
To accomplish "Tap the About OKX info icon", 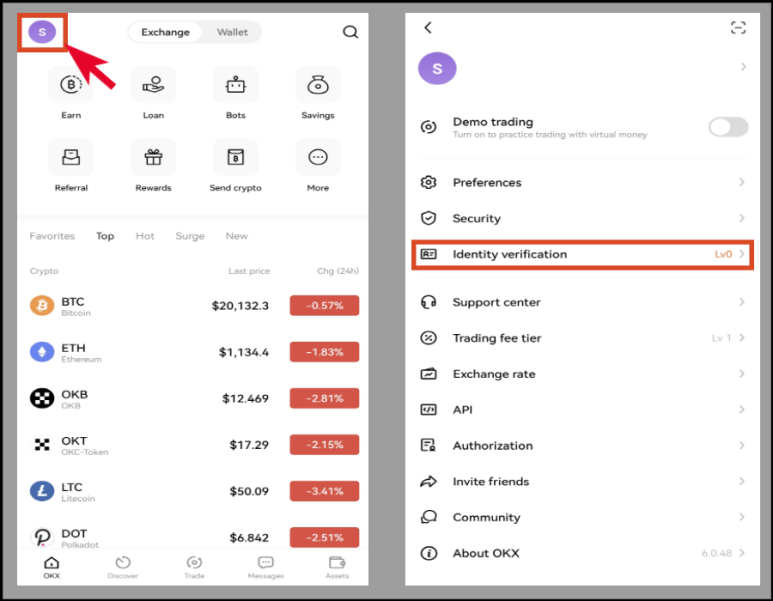I will click(x=428, y=553).
